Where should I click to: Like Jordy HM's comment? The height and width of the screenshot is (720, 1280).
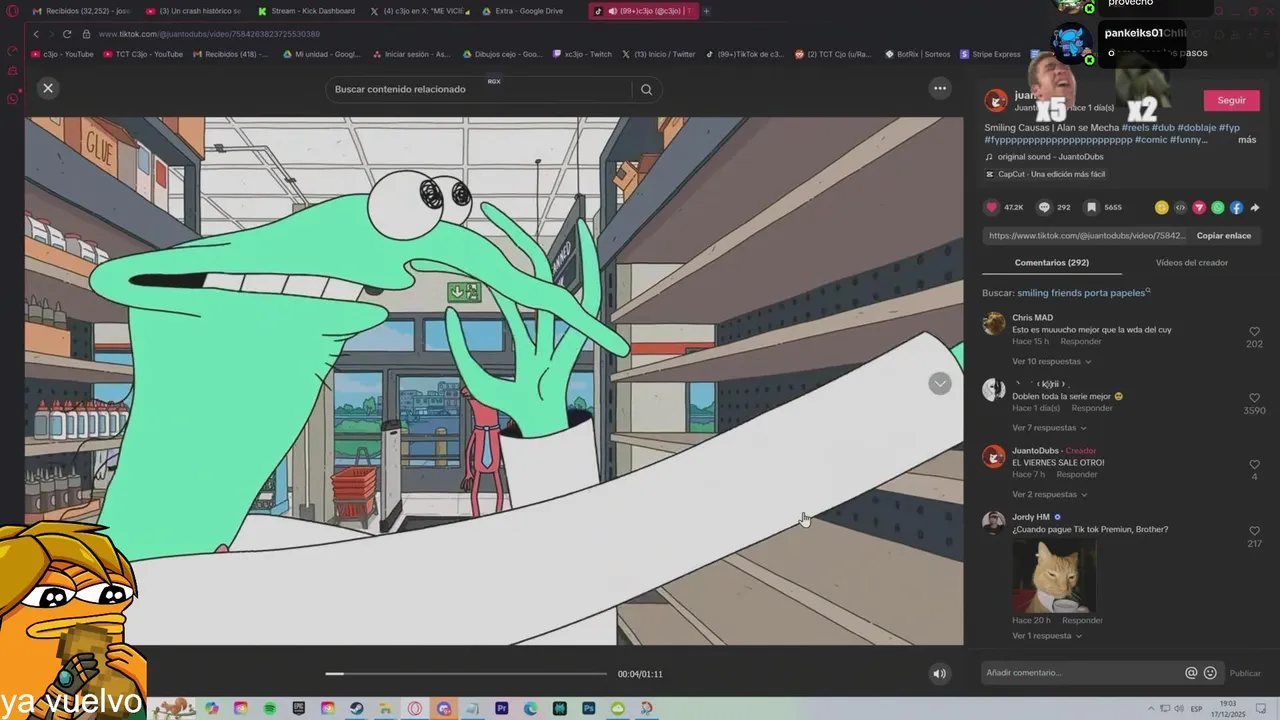tap(1254, 531)
